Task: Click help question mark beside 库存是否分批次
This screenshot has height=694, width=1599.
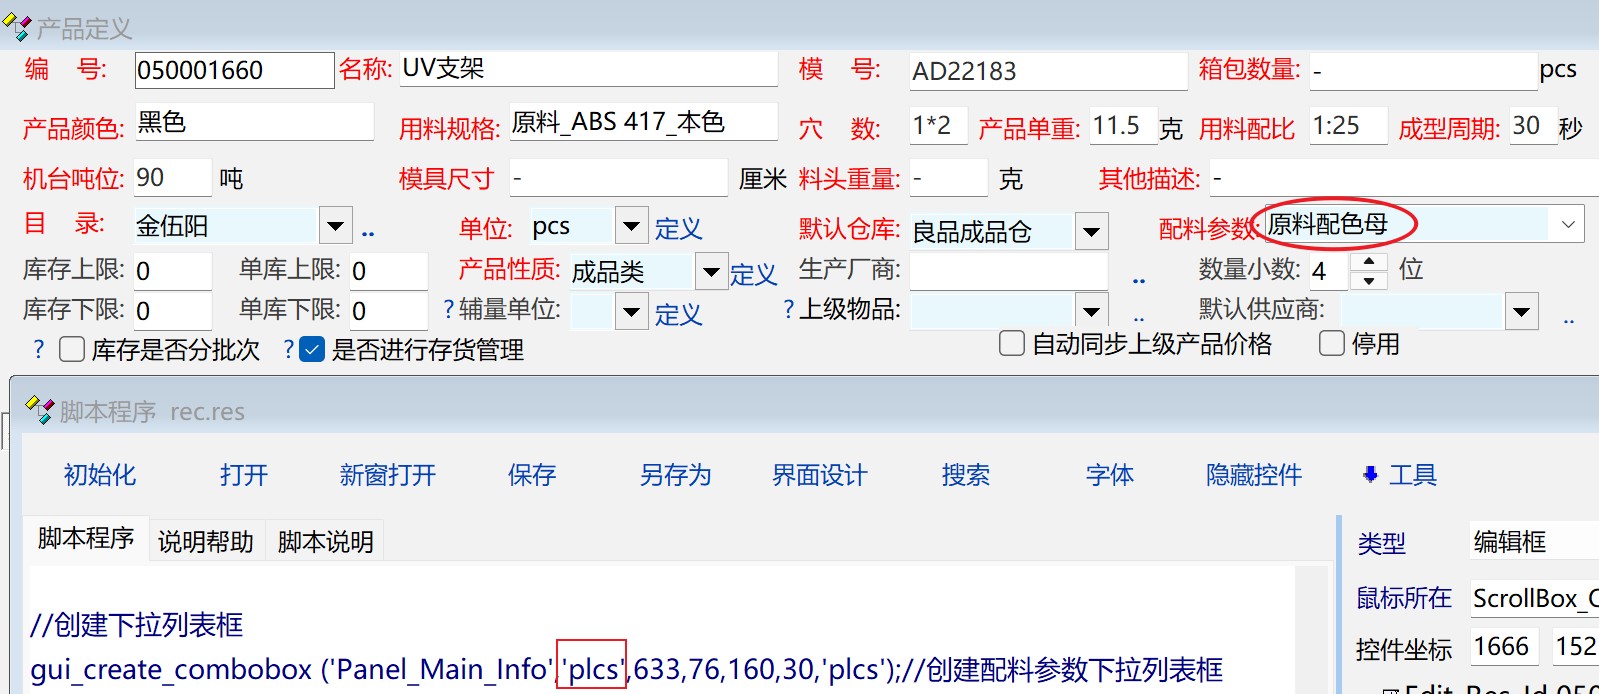Action: click(39, 349)
